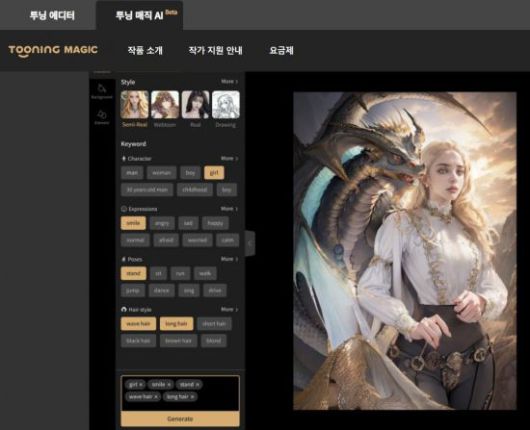Toggle the dance pose keyword
This screenshot has width=530, height=430.
(x=162, y=290)
